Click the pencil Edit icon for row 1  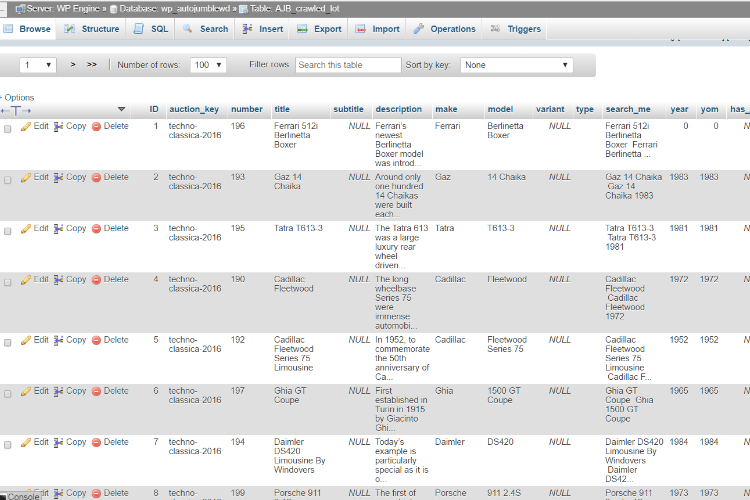26,126
